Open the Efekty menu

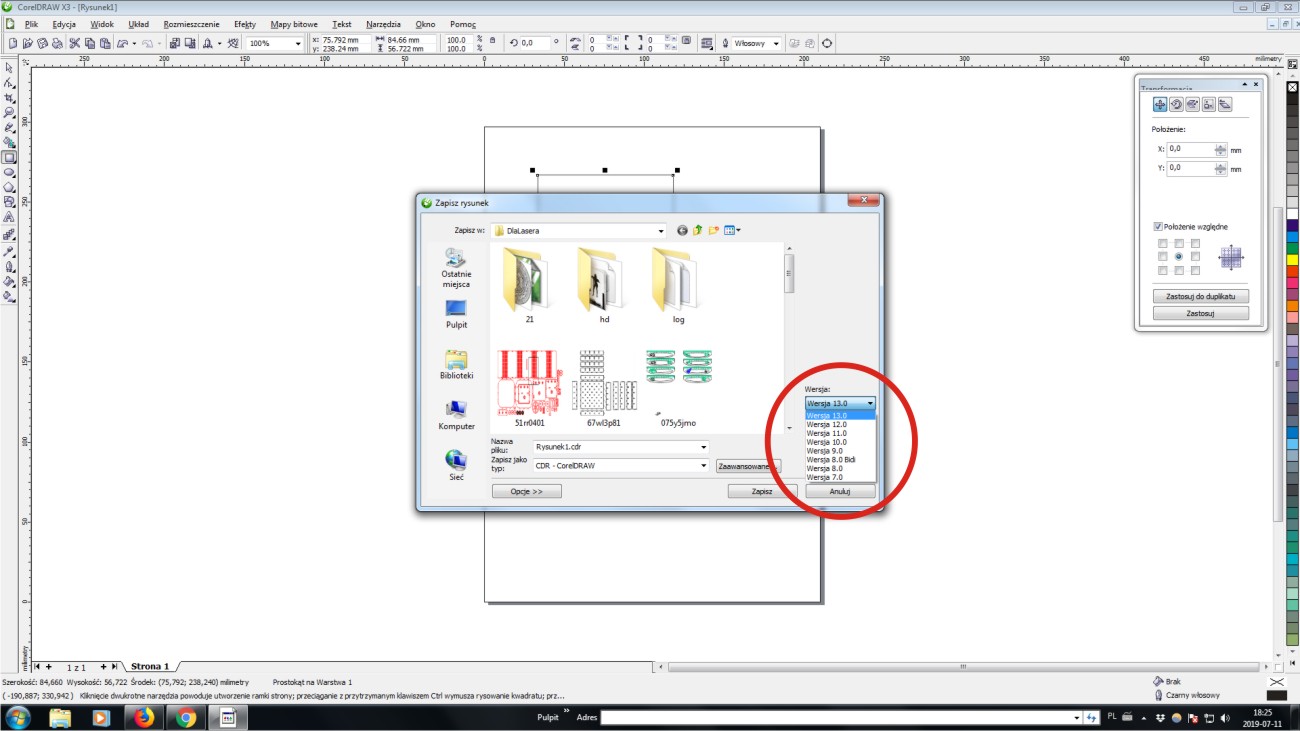coord(245,23)
